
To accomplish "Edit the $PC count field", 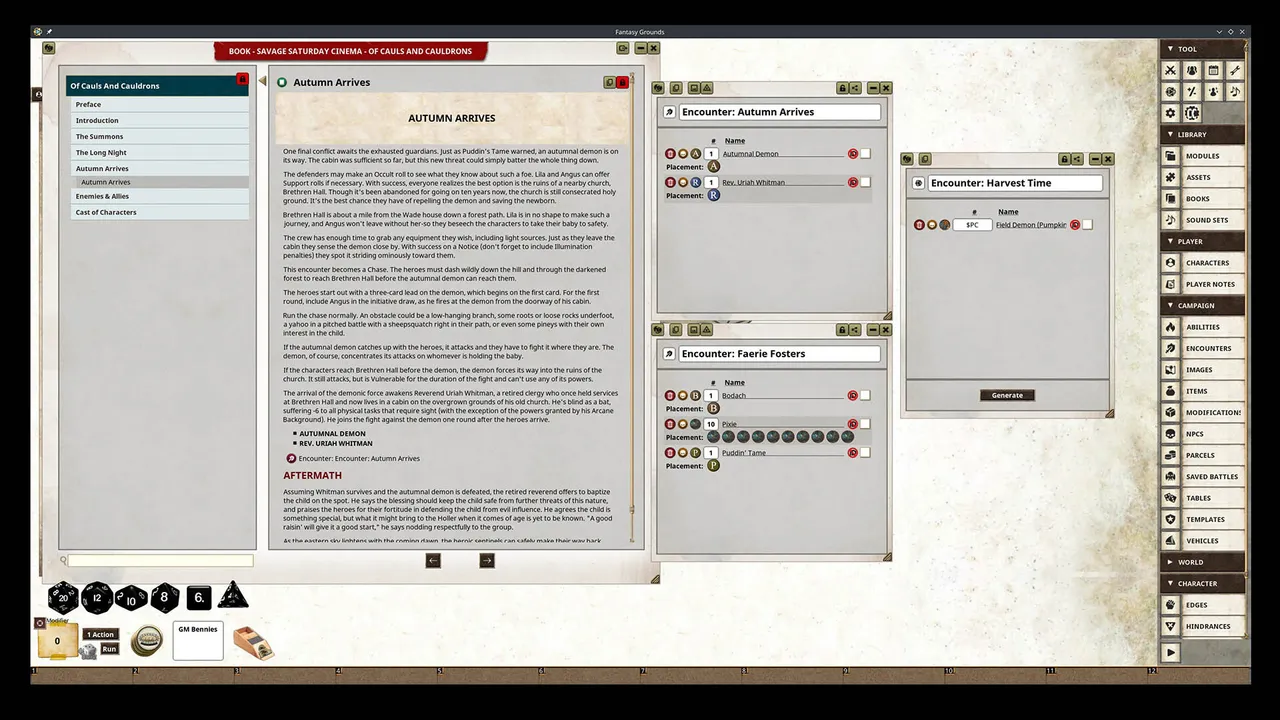I will tap(972, 225).
